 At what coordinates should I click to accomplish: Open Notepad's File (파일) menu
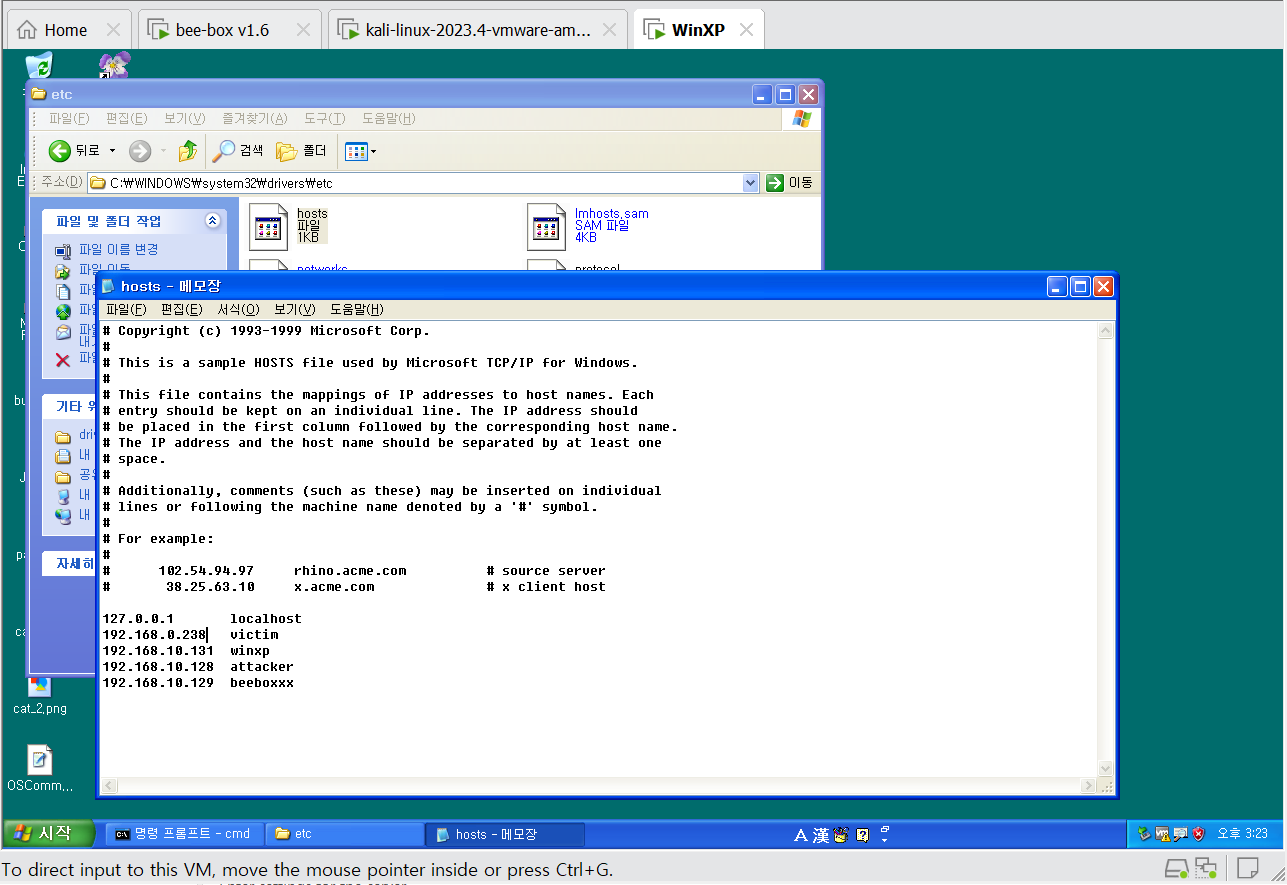coord(126,309)
